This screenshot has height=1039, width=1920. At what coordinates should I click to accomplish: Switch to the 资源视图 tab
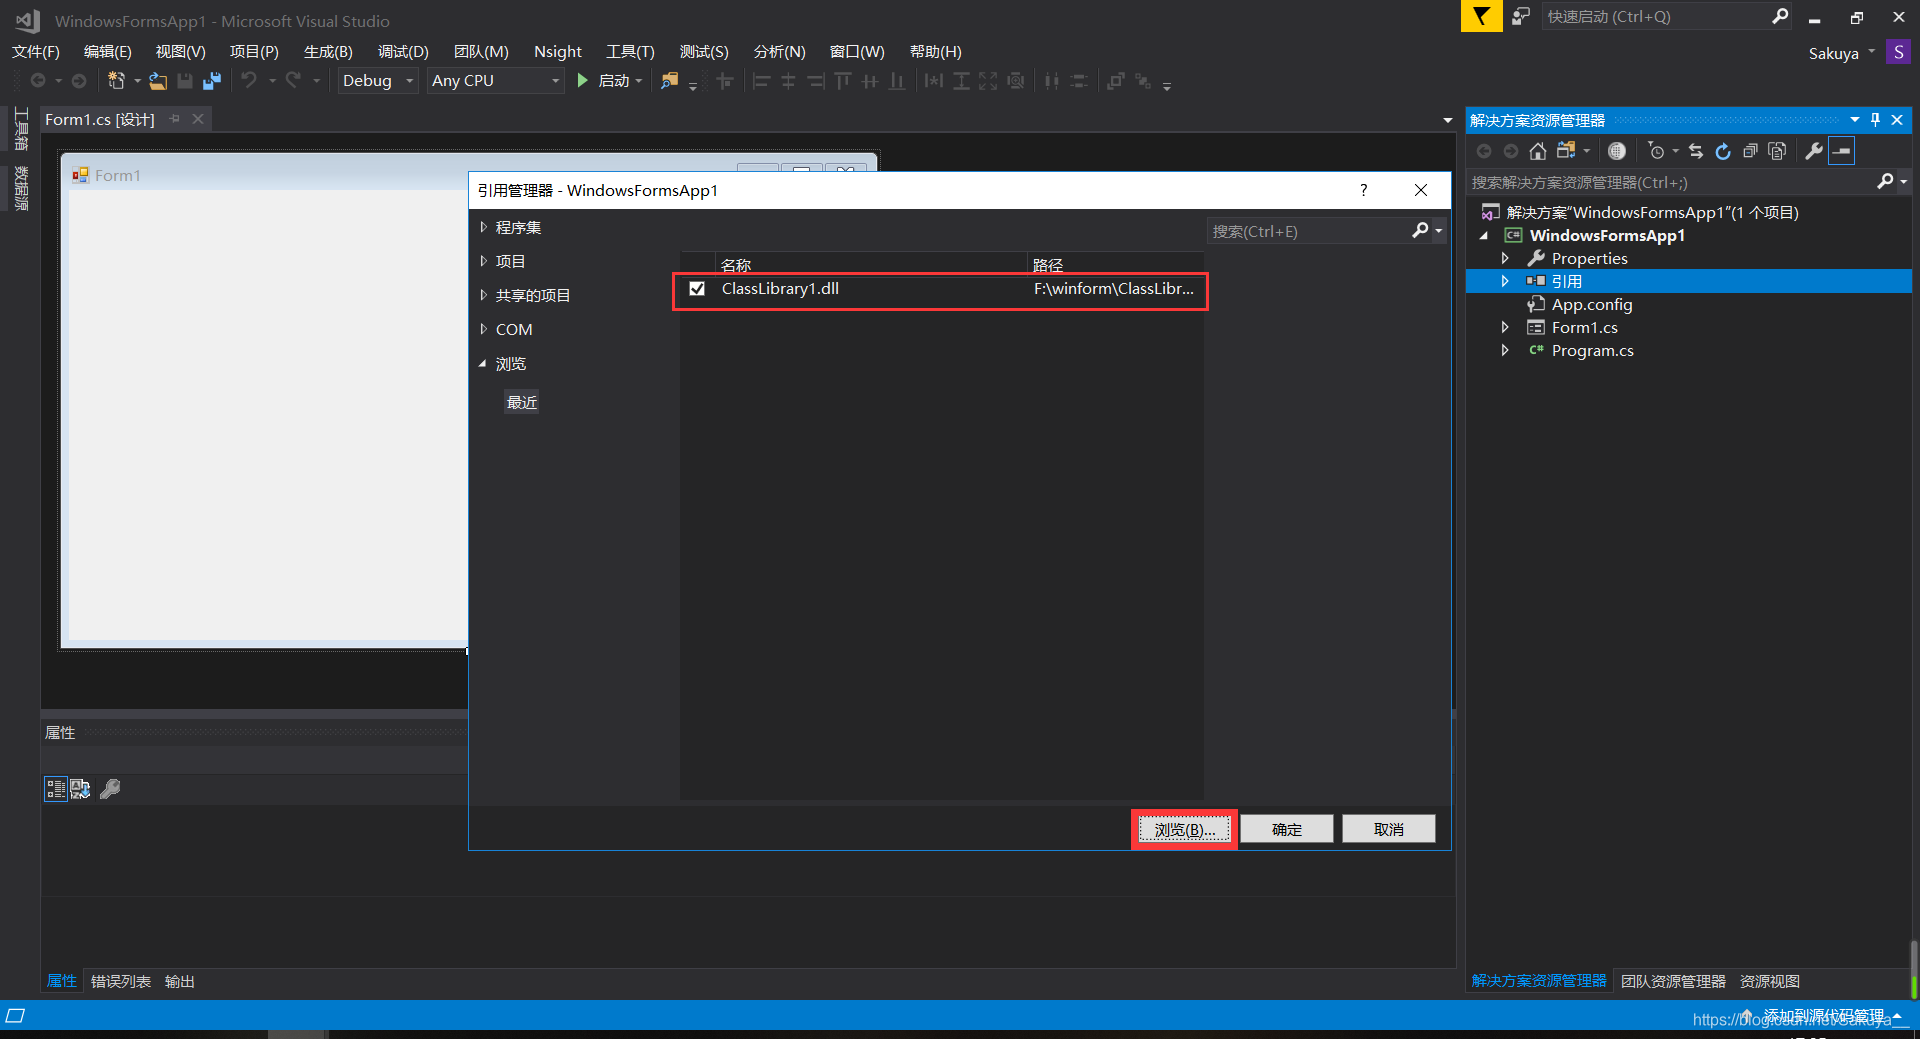tap(1770, 981)
